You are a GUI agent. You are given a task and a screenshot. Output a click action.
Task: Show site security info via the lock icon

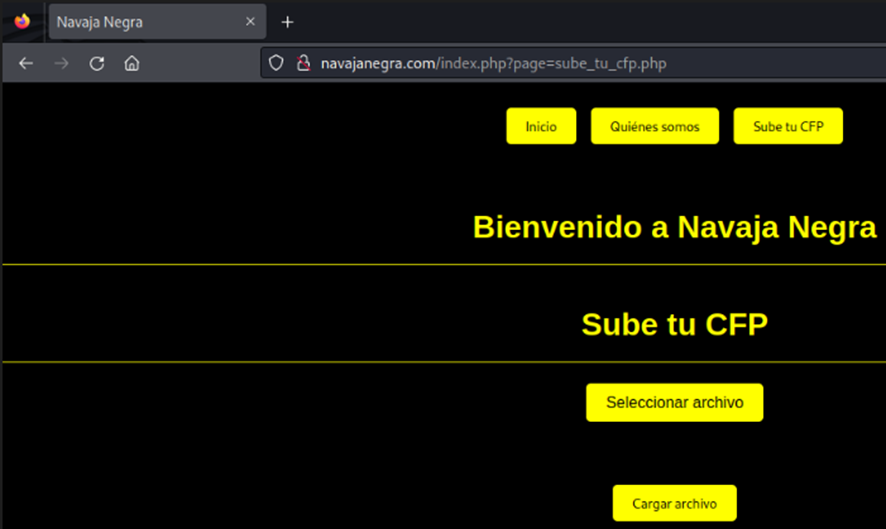click(x=302, y=64)
